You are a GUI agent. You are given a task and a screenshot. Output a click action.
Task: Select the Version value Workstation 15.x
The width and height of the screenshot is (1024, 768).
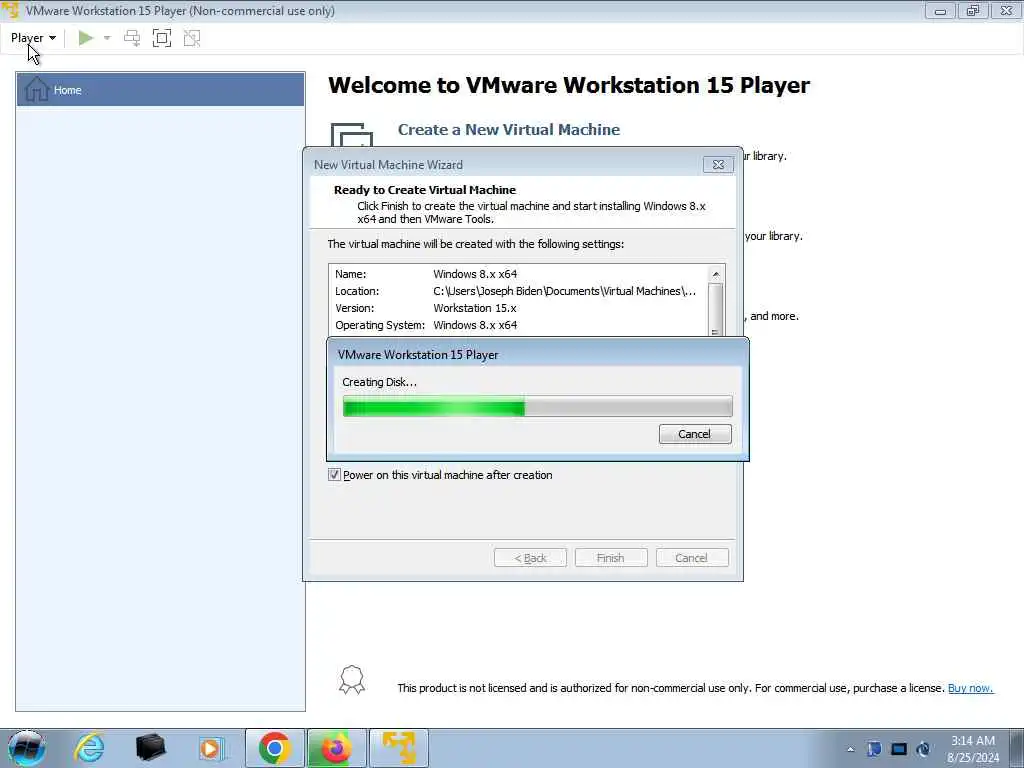(x=475, y=308)
